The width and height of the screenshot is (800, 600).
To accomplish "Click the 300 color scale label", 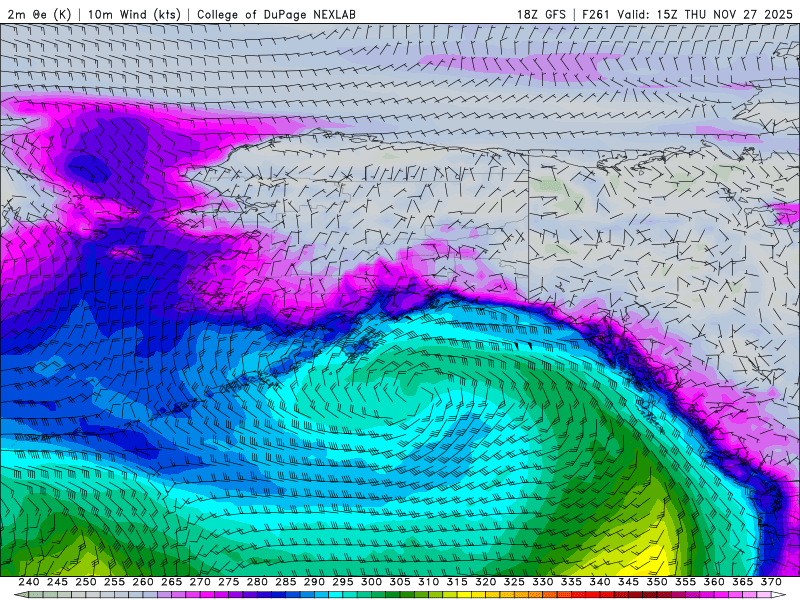I will pyautogui.click(x=371, y=582).
